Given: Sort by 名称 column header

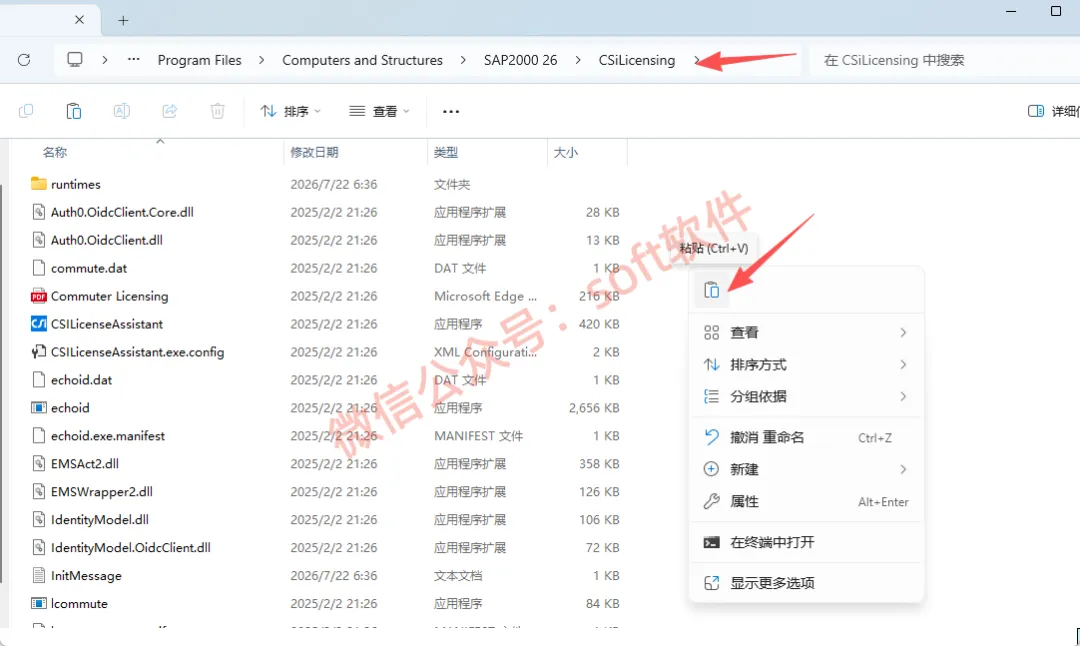Looking at the screenshot, I should tap(55, 152).
